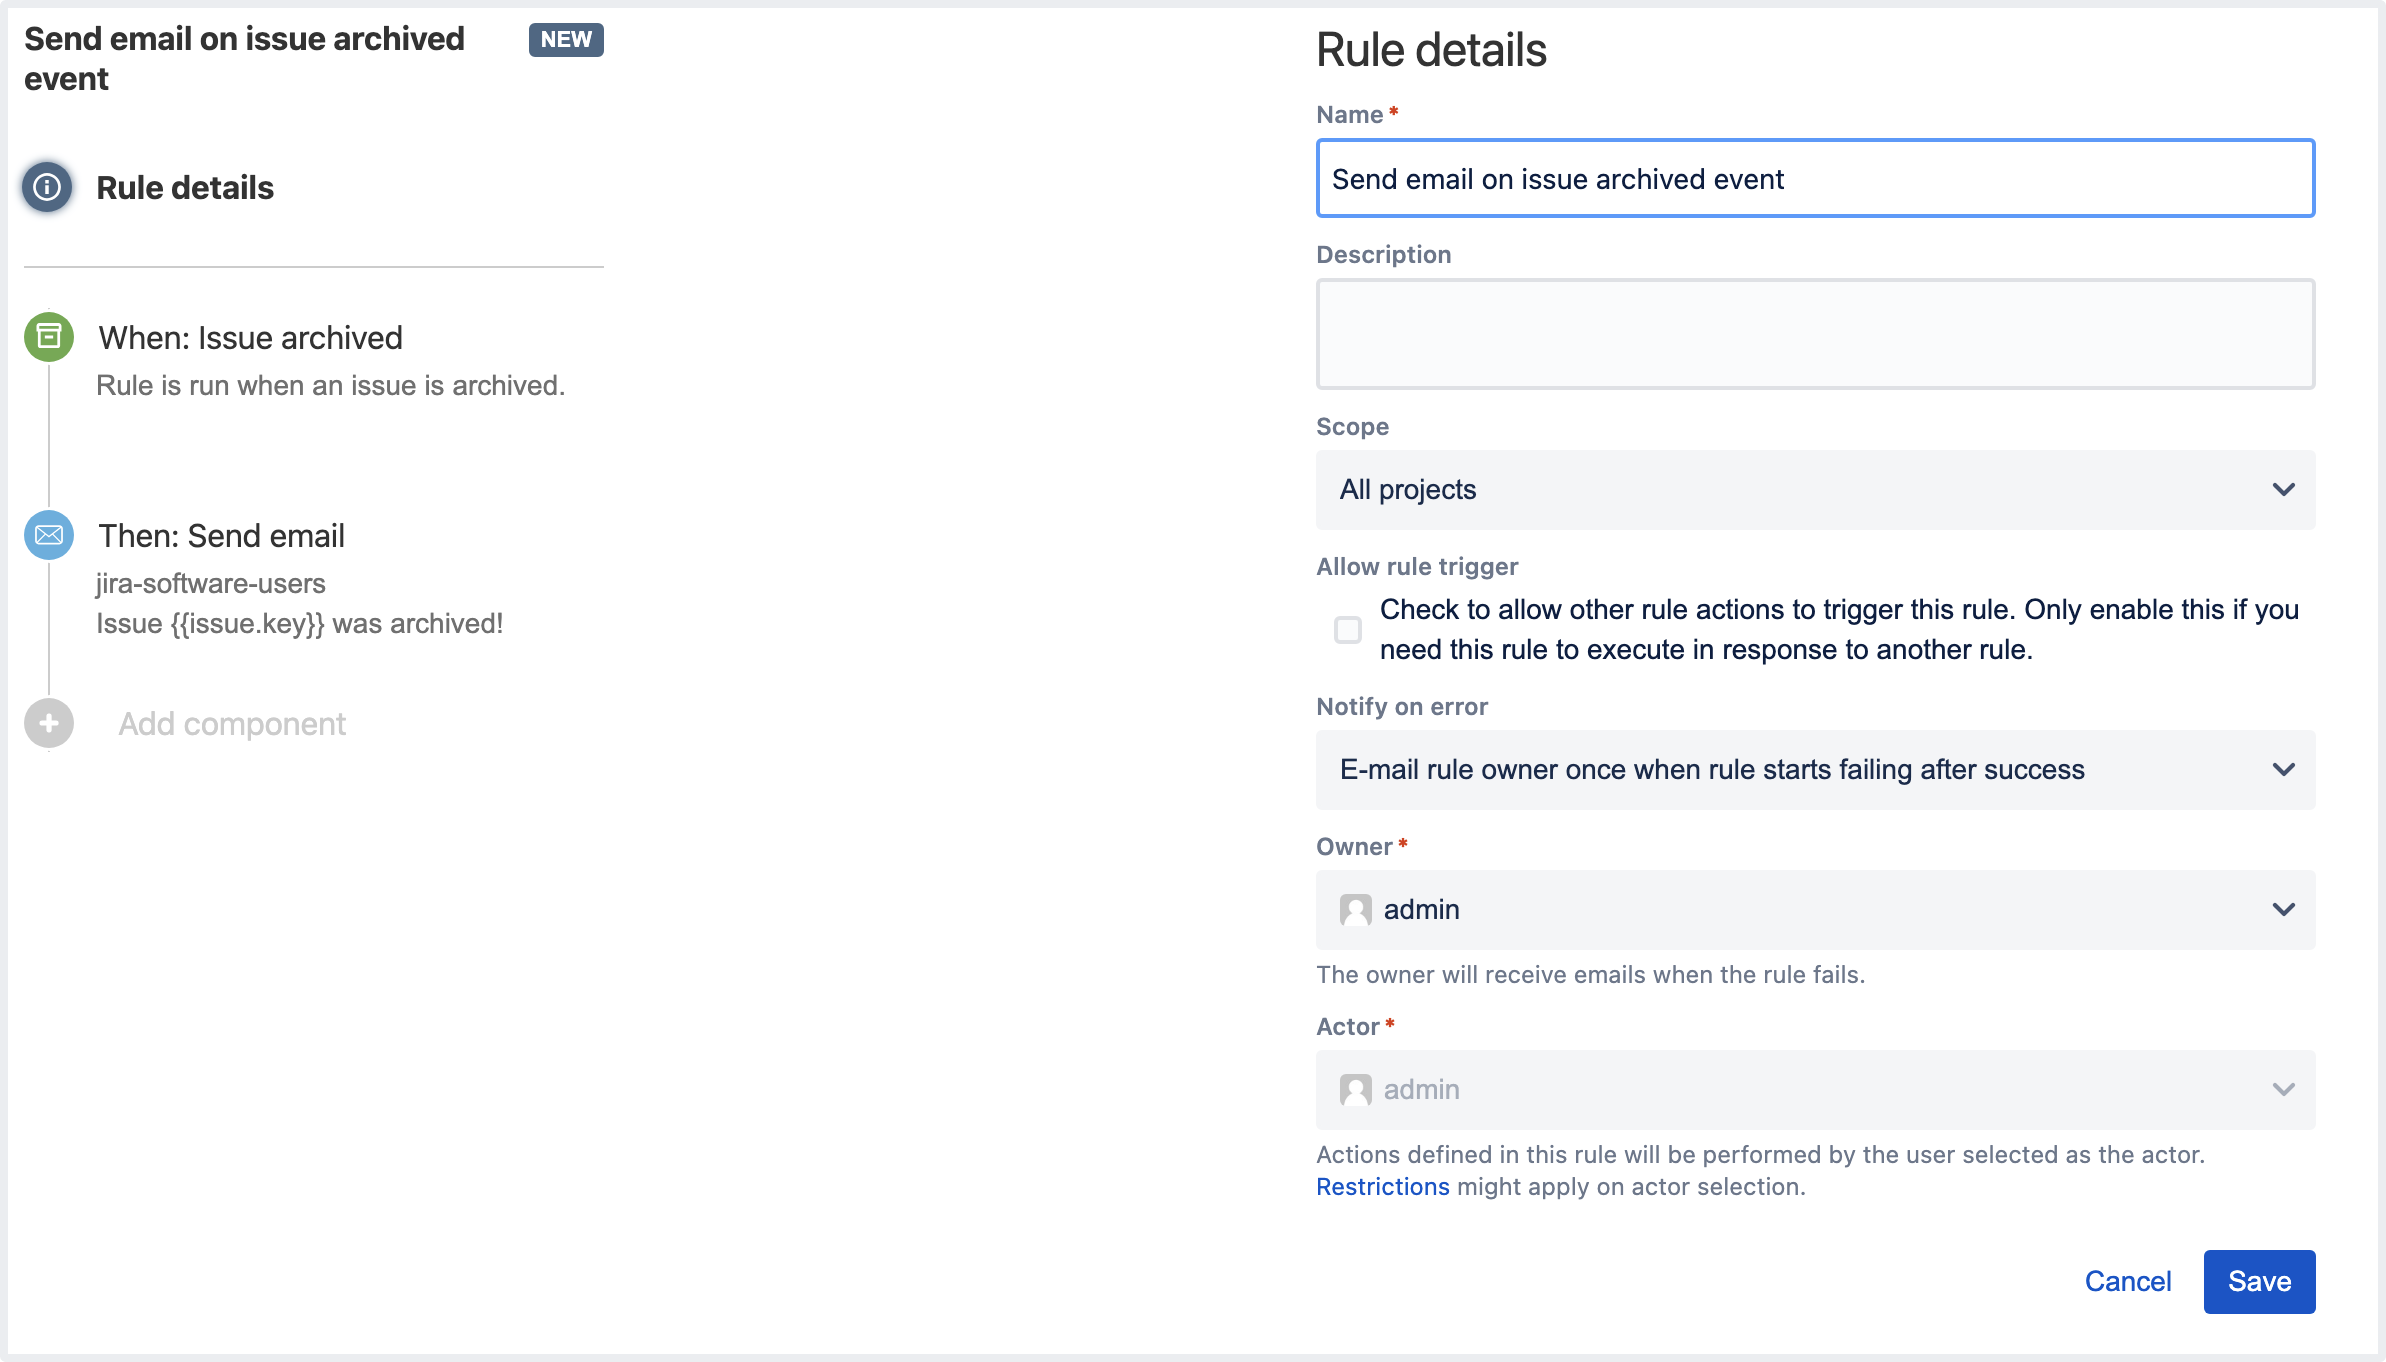Click the Scope dropdown chevron arrow

(x=2283, y=490)
